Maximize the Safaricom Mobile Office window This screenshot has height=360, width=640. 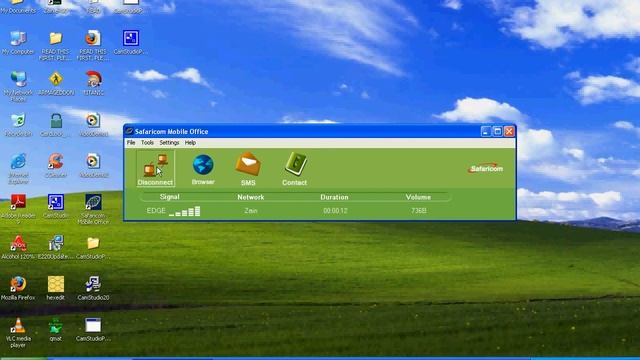click(498, 131)
